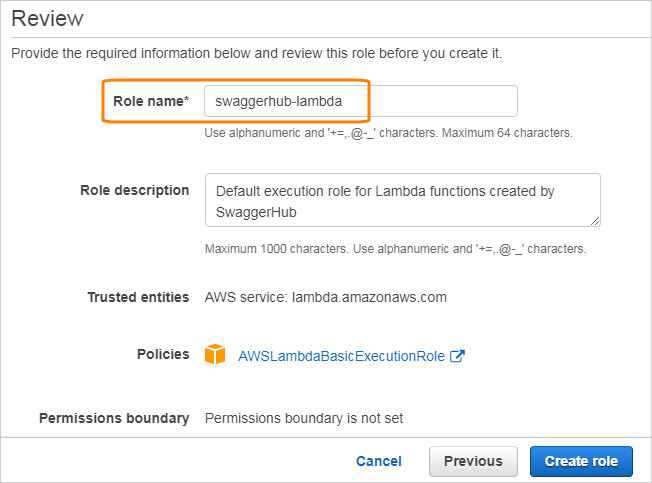The width and height of the screenshot is (652, 483).
Task: Open the AWSLambdaBasicExecutionRole policy link
Action: [340, 356]
